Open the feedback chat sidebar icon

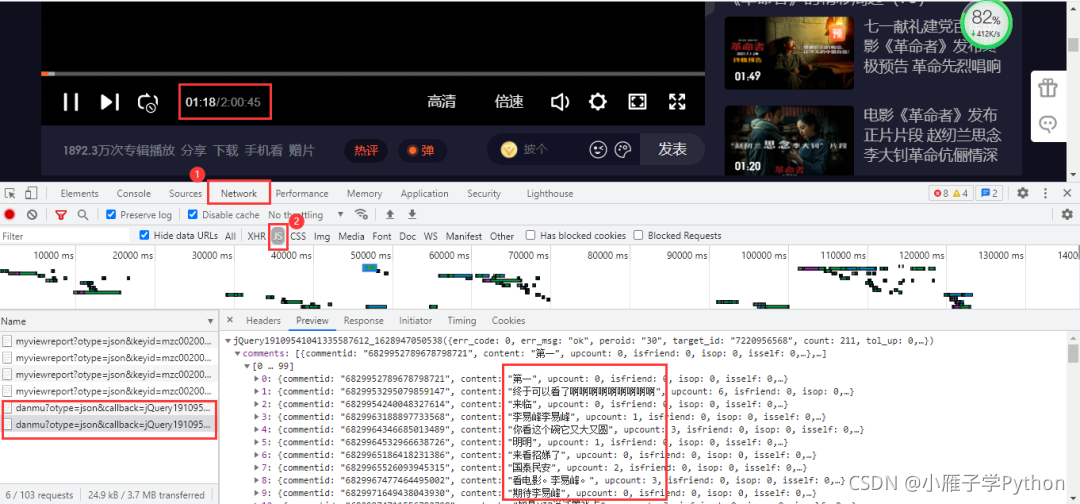1048,125
